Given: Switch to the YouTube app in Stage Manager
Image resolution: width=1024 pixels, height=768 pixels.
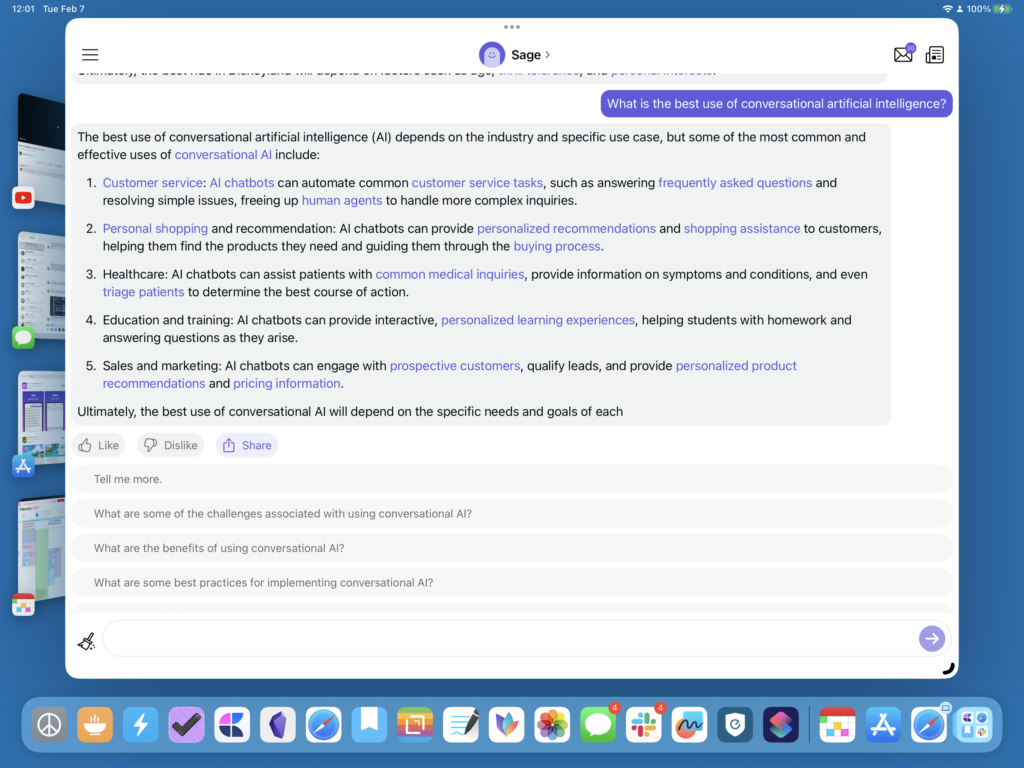Looking at the screenshot, I should (x=39, y=150).
